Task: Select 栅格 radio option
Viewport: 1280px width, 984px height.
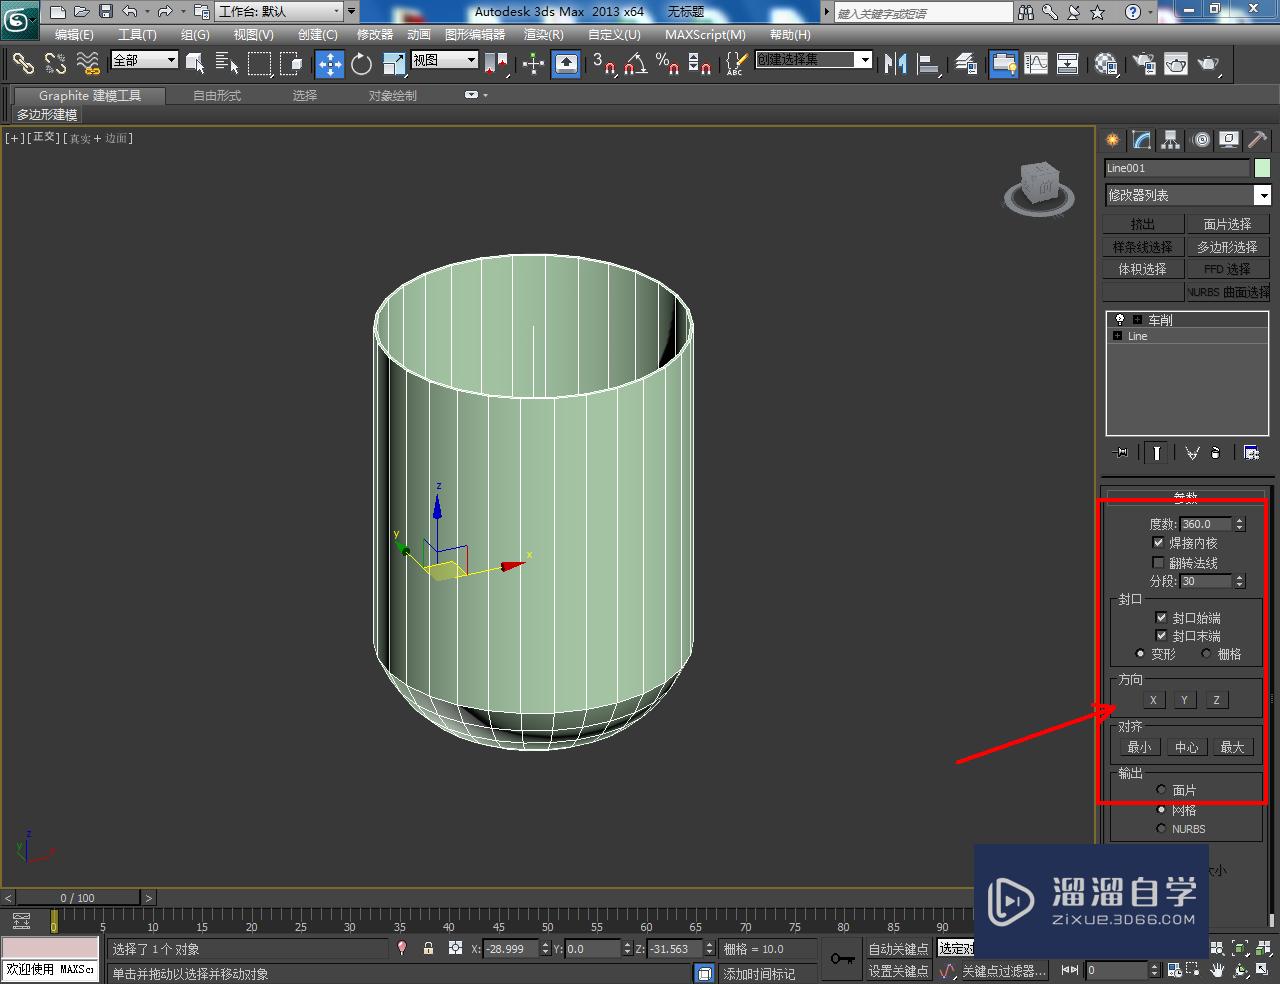Action: [1206, 653]
